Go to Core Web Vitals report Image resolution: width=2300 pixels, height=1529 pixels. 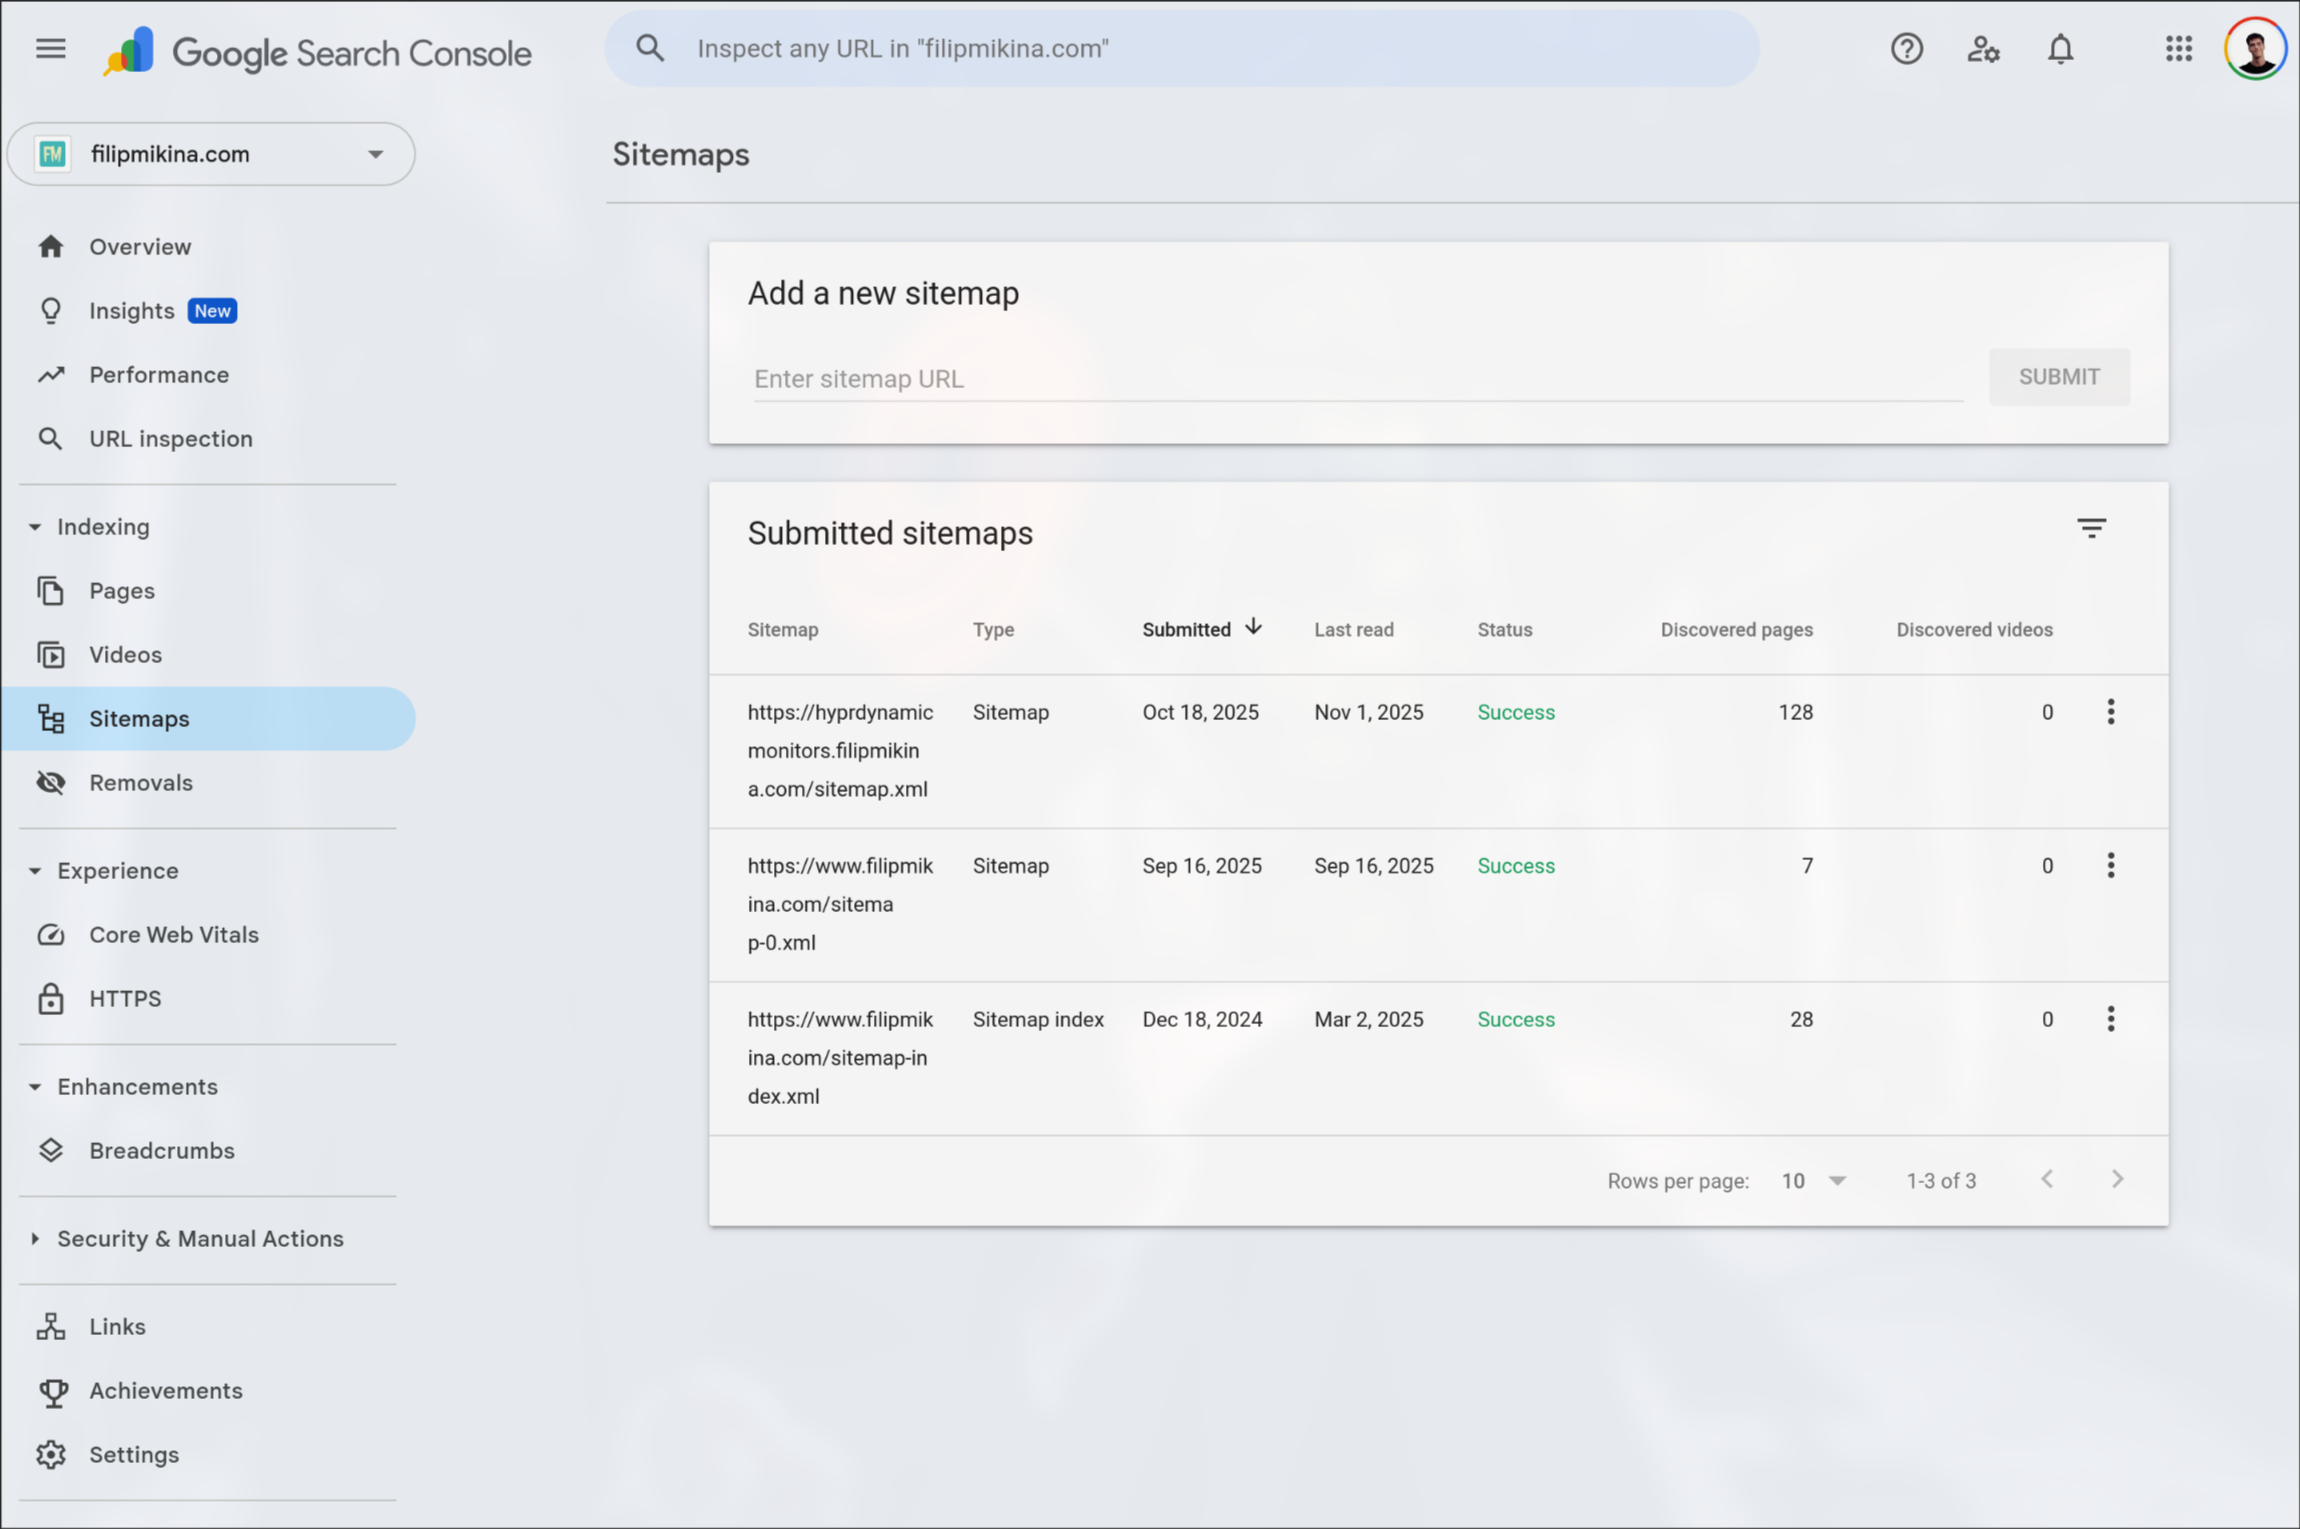pos(173,935)
